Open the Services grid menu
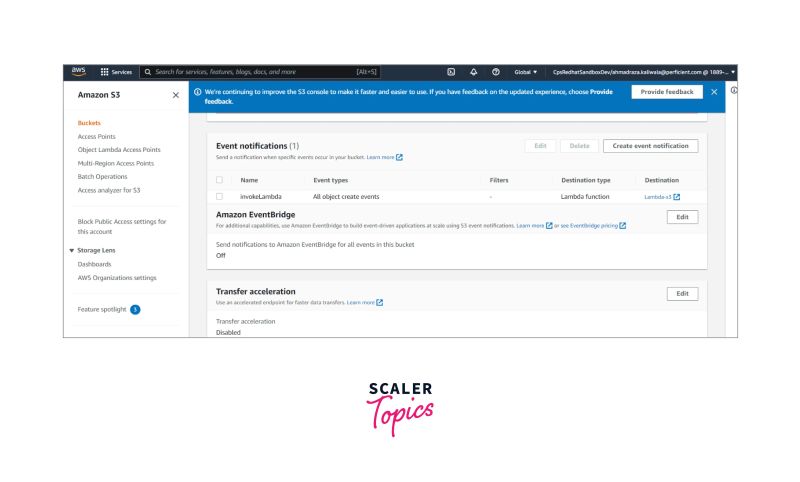 click(x=116, y=72)
